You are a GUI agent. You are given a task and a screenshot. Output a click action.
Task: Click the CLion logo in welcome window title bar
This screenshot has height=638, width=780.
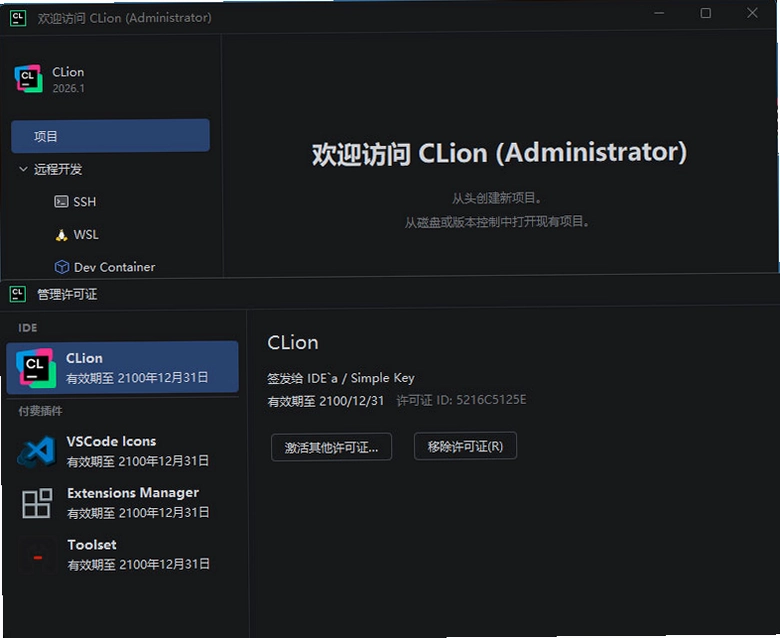[x=18, y=18]
